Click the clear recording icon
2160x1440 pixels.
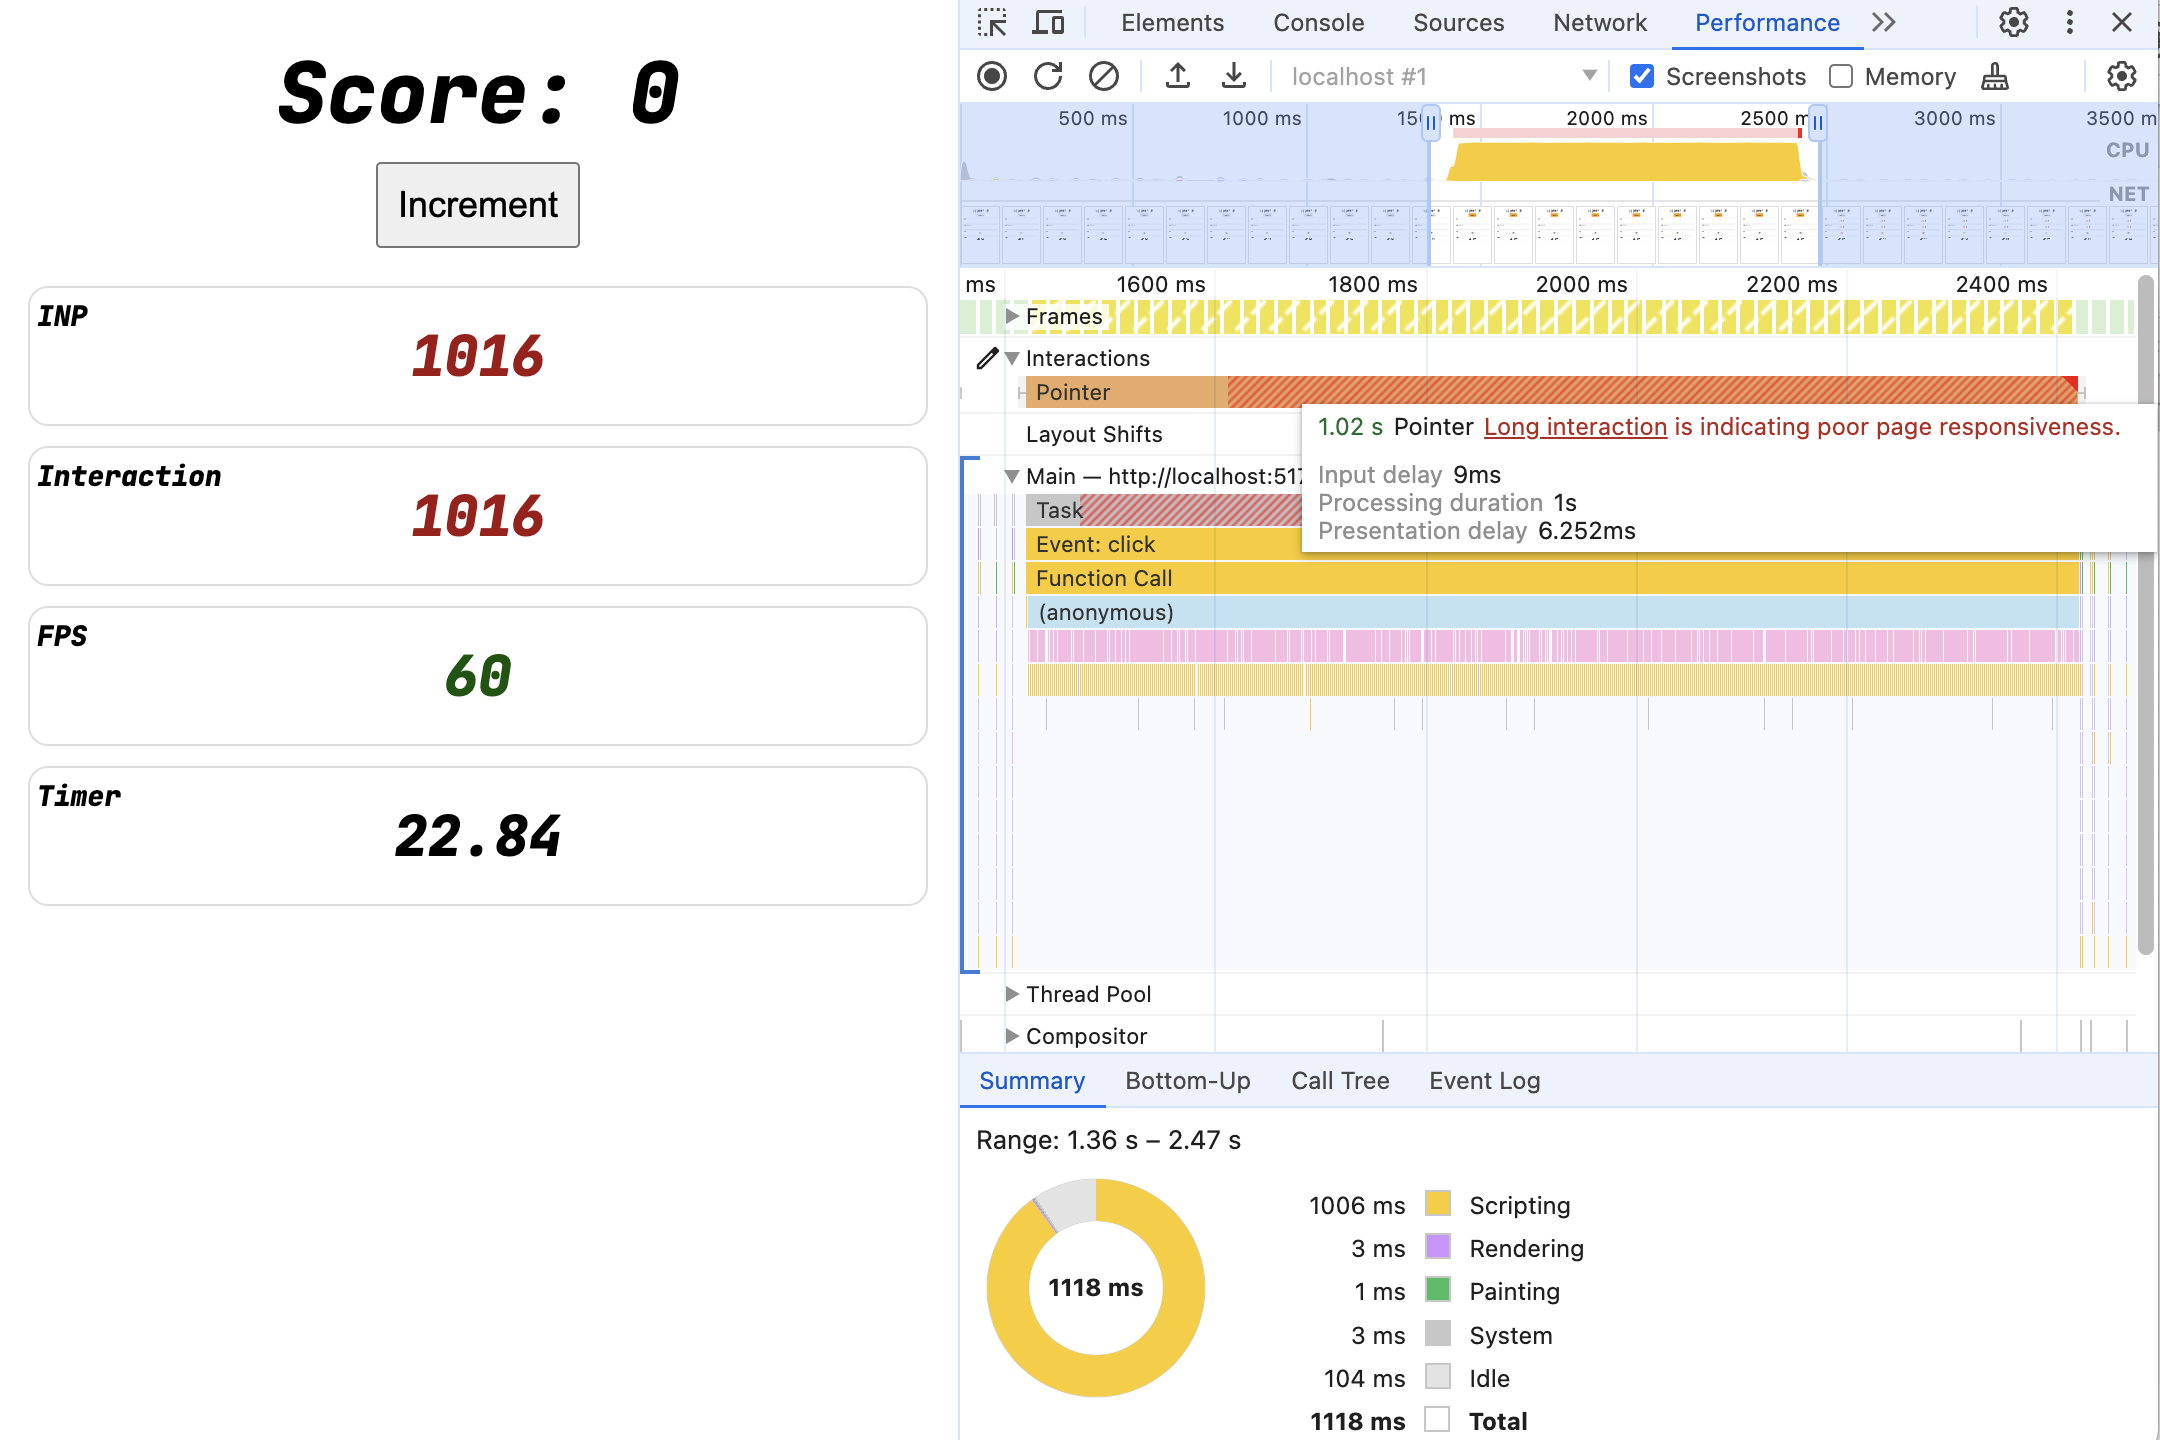pyautogui.click(x=1104, y=74)
